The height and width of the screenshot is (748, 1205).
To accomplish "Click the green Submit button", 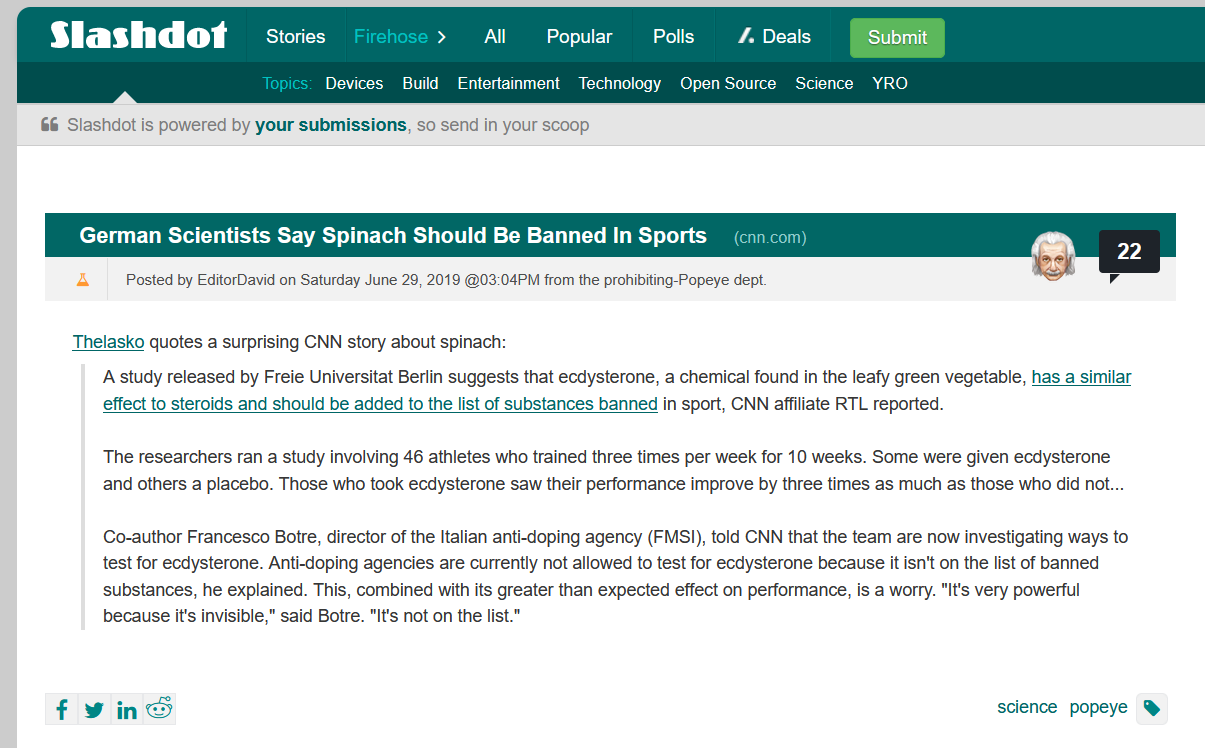I will [x=896, y=36].
